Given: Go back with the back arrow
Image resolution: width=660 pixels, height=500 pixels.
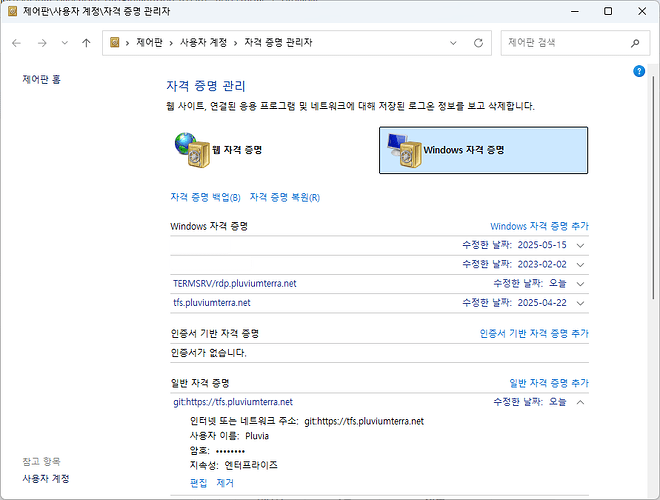Looking at the screenshot, I should [16, 43].
